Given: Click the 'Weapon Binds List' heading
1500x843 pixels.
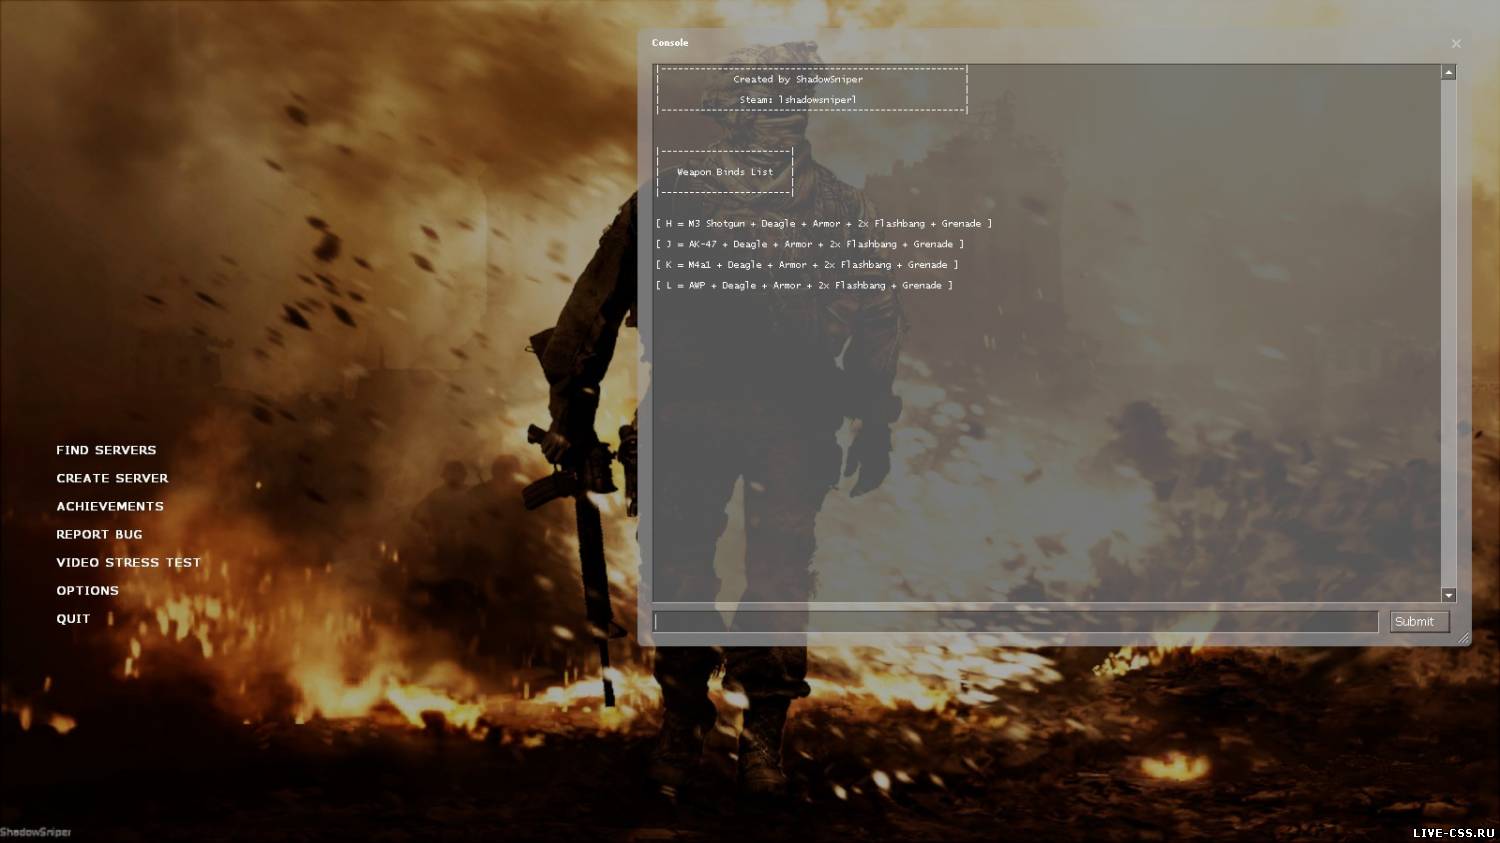Looking at the screenshot, I should pyautogui.click(x=725, y=172).
